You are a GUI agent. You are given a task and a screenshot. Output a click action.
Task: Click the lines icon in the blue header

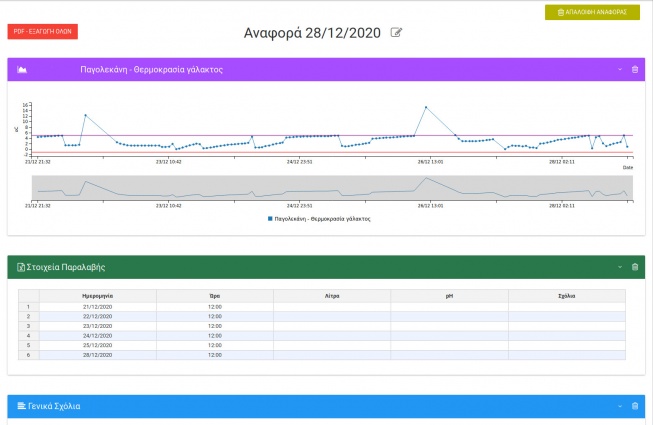pyautogui.click(x=21, y=406)
